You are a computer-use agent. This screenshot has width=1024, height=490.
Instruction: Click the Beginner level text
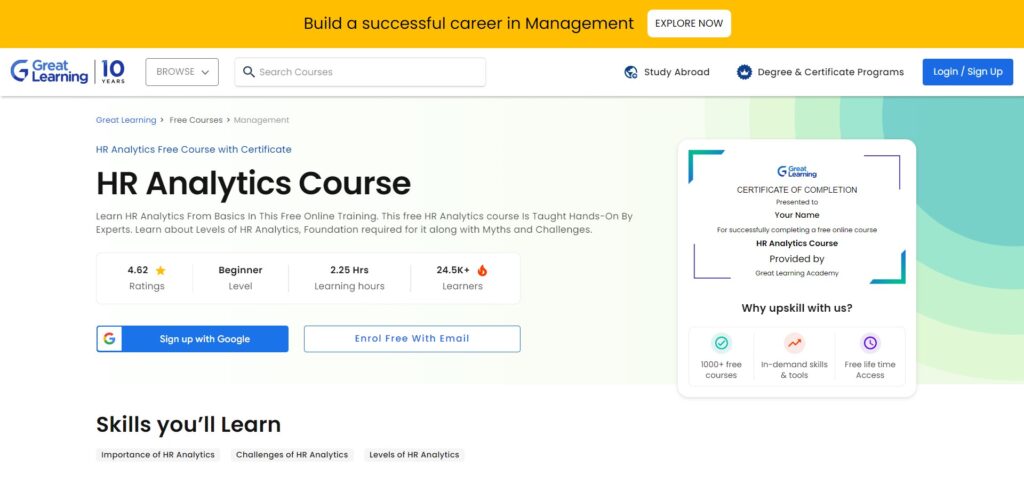pos(240,270)
